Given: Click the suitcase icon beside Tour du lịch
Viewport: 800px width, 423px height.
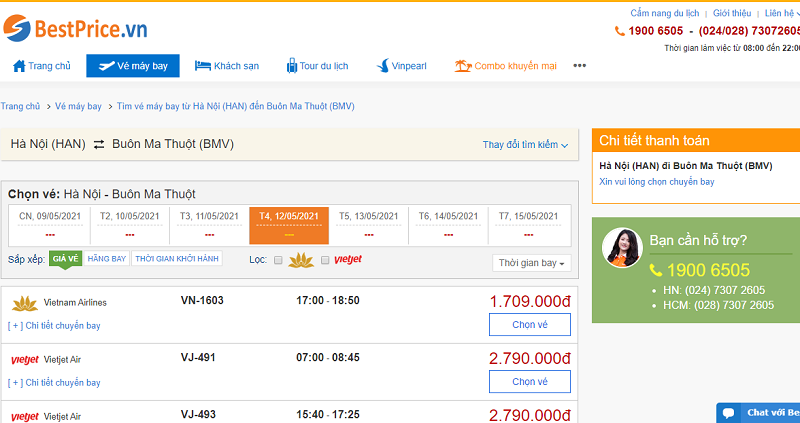Looking at the screenshot, I should (x=292, y=65).
